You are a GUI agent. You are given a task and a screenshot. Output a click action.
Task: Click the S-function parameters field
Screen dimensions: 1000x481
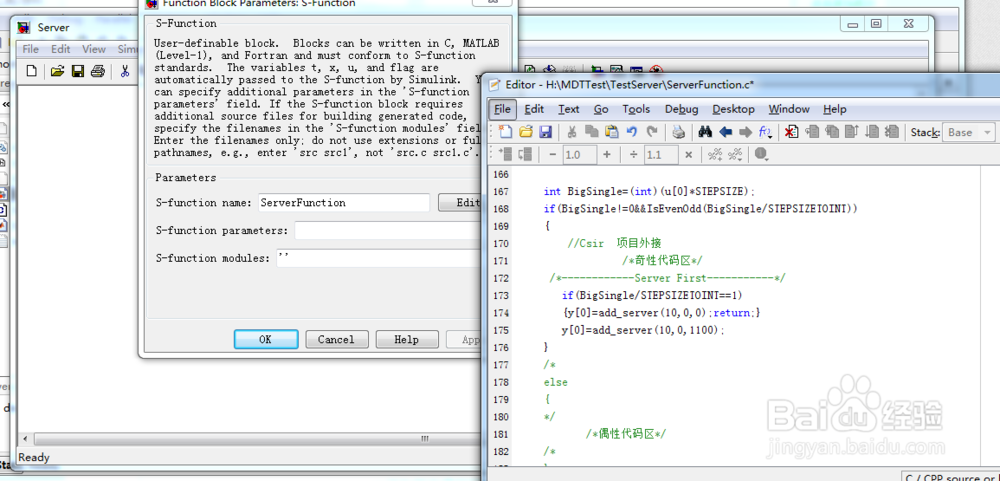[388, 230]
